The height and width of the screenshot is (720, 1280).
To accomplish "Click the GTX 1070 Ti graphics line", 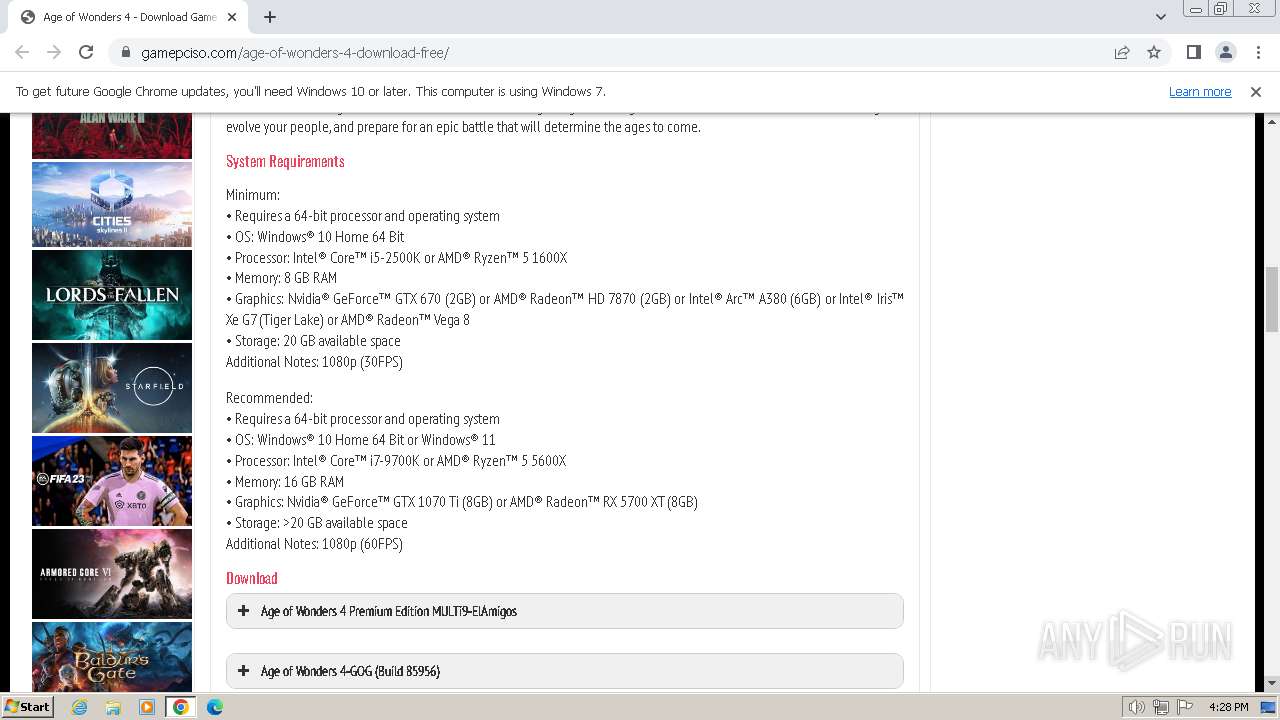I will [x=462, y=502].
